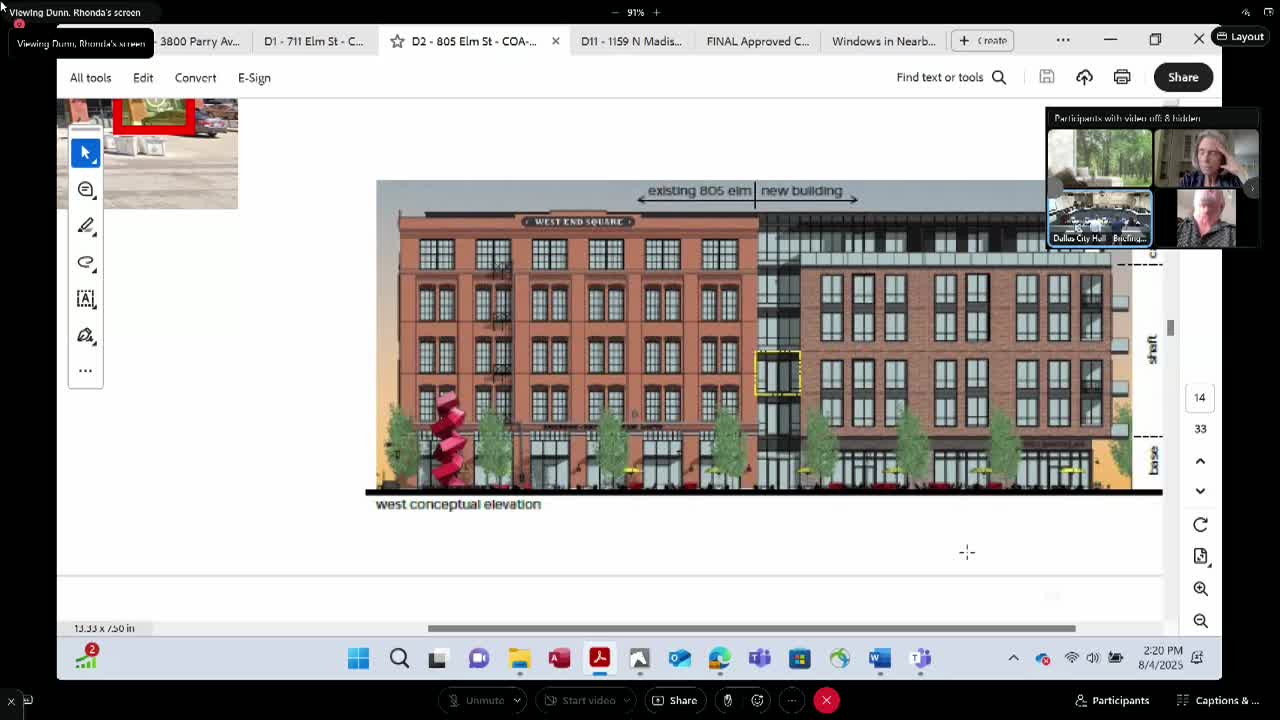Change the meeting Layout

[1239, 37]
